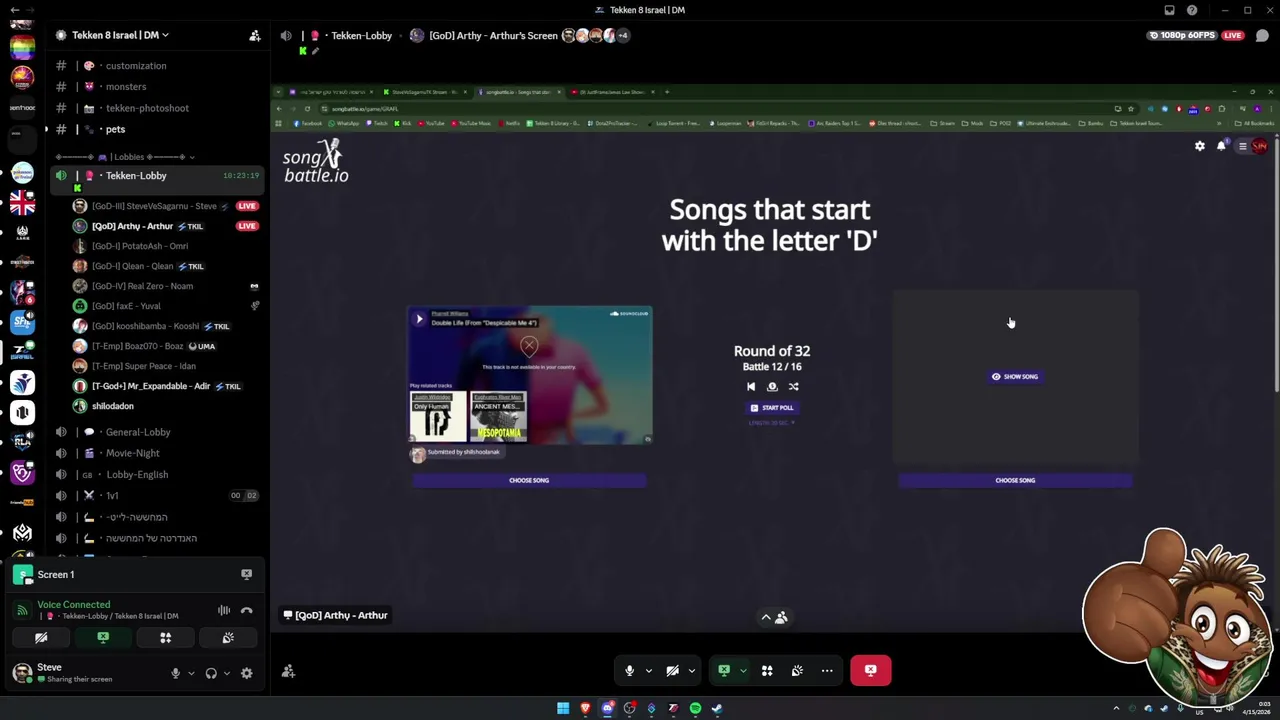1280x720 pixels.
Task: Open Steam from the taskbar
Action: tap(717, 708)
